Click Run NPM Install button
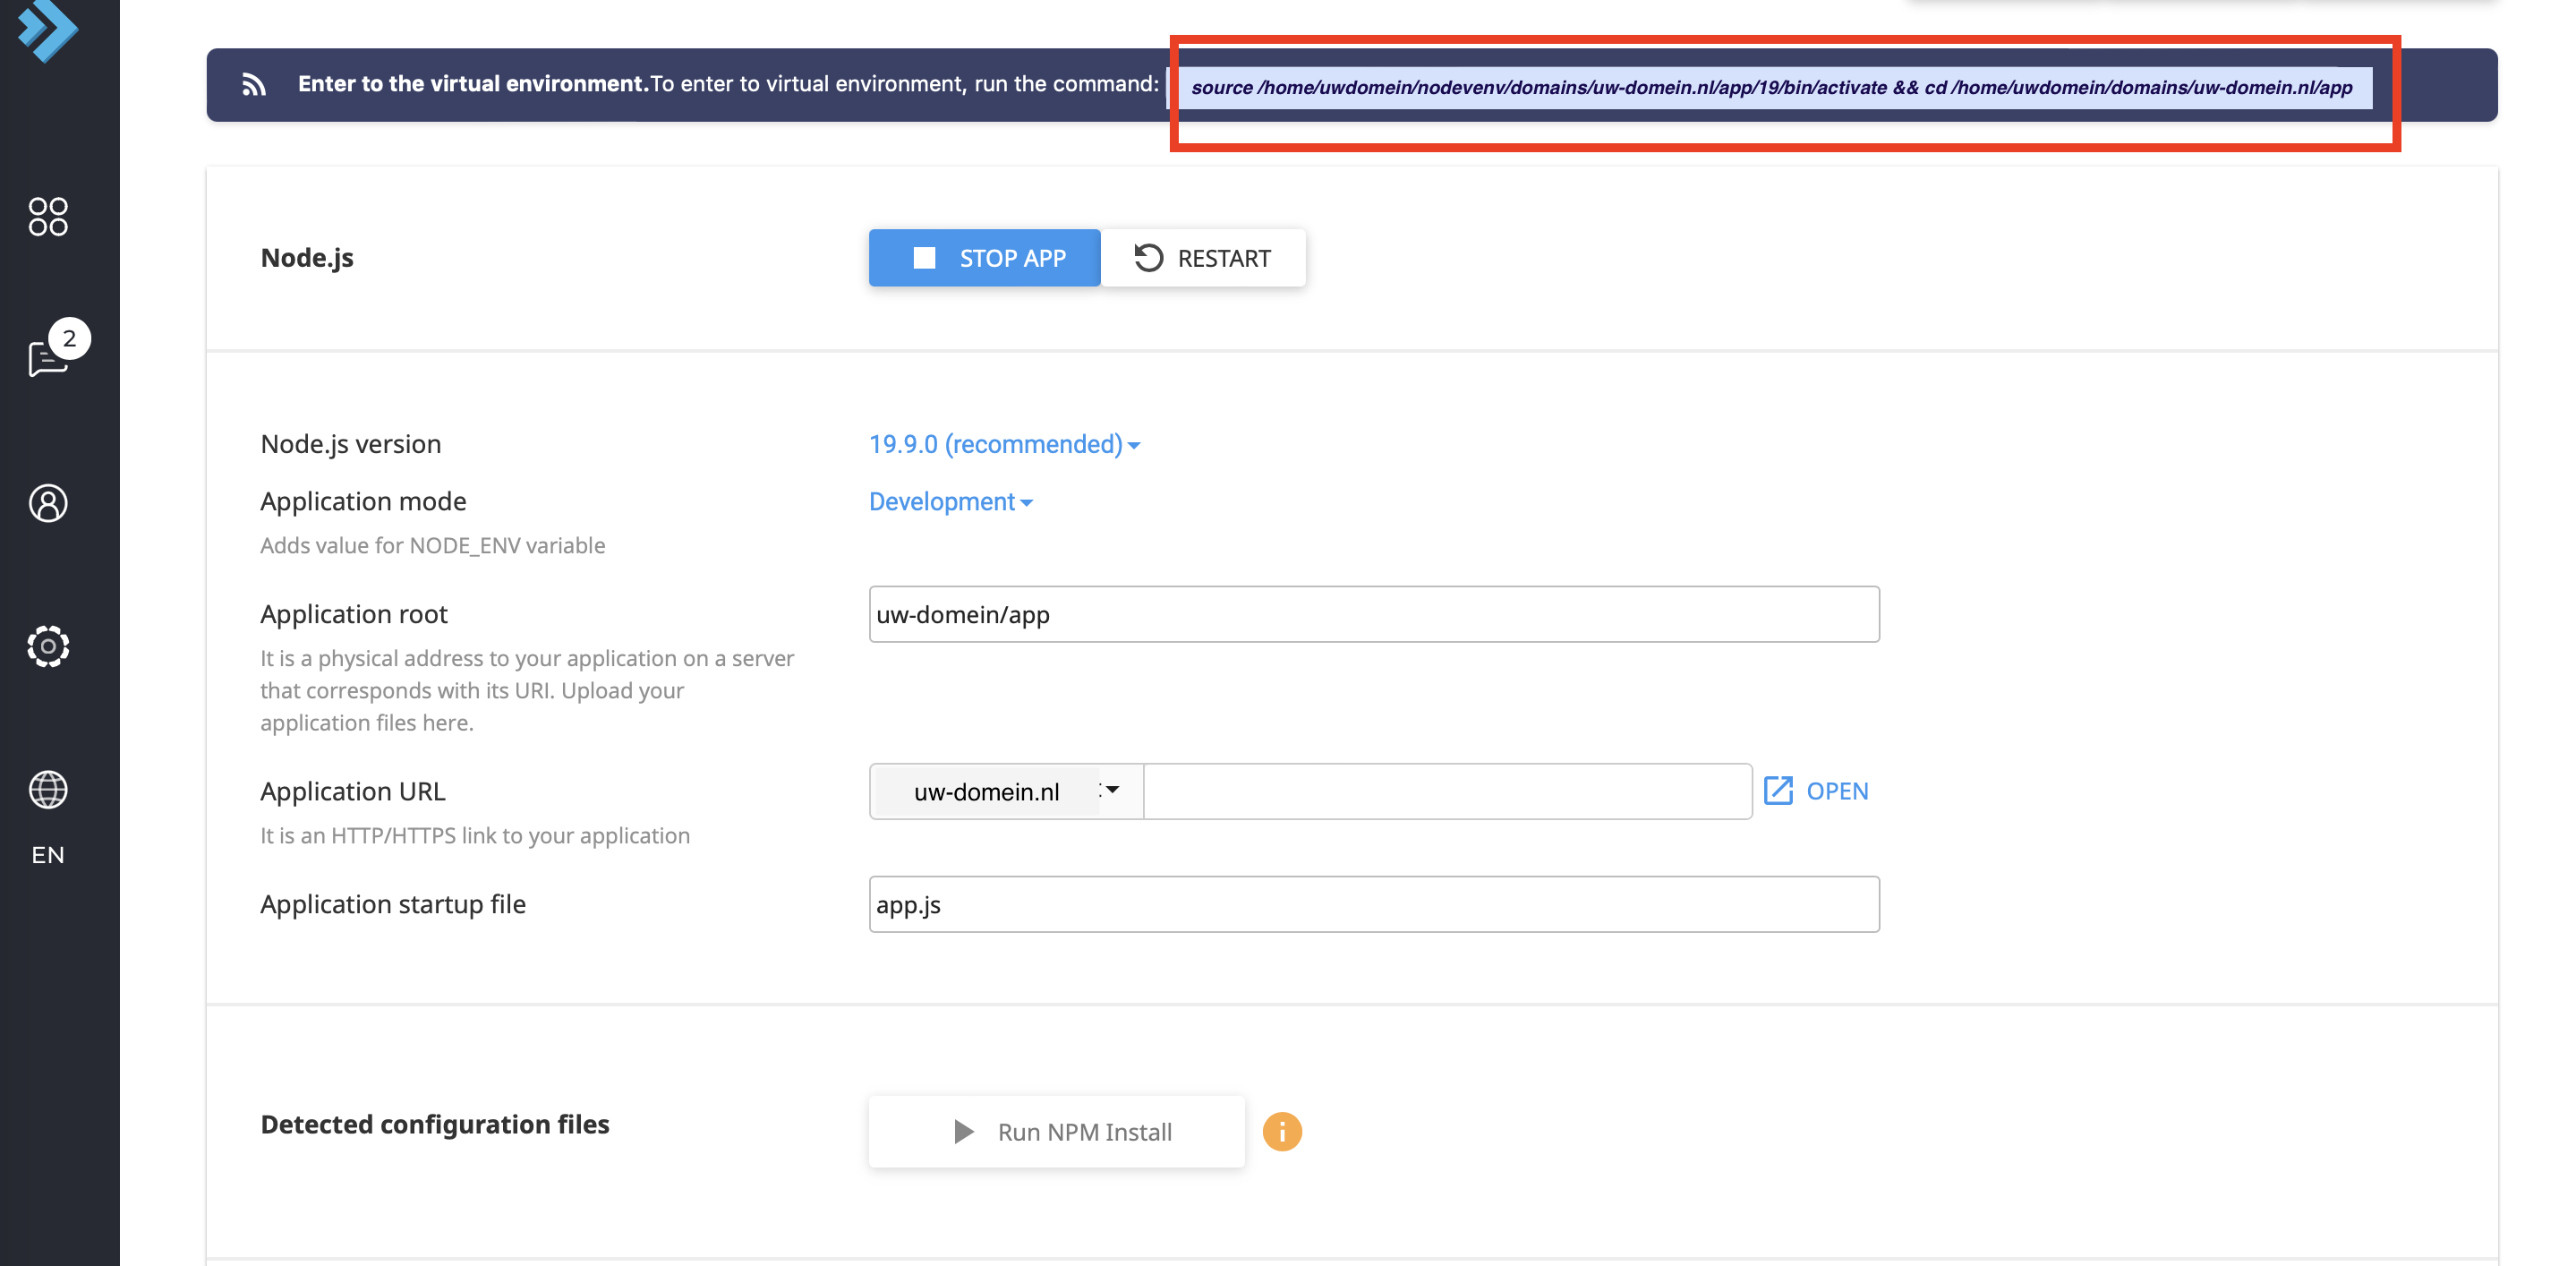The image size is (2576, 1266). pos(1056,1132)
